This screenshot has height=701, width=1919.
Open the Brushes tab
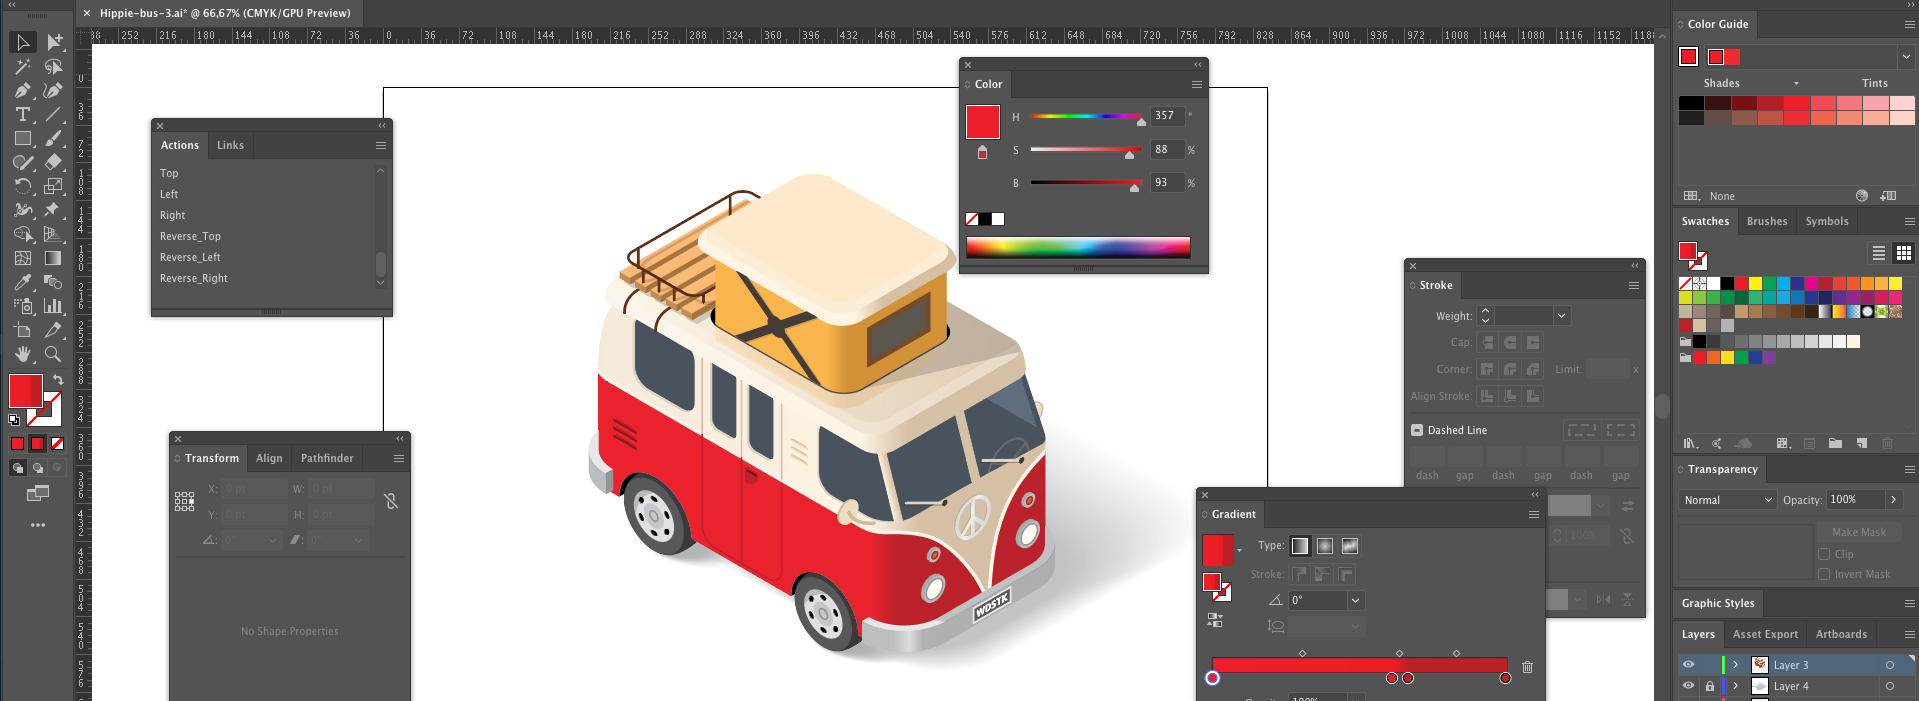pyautogui.click(x=1767, y=221)
